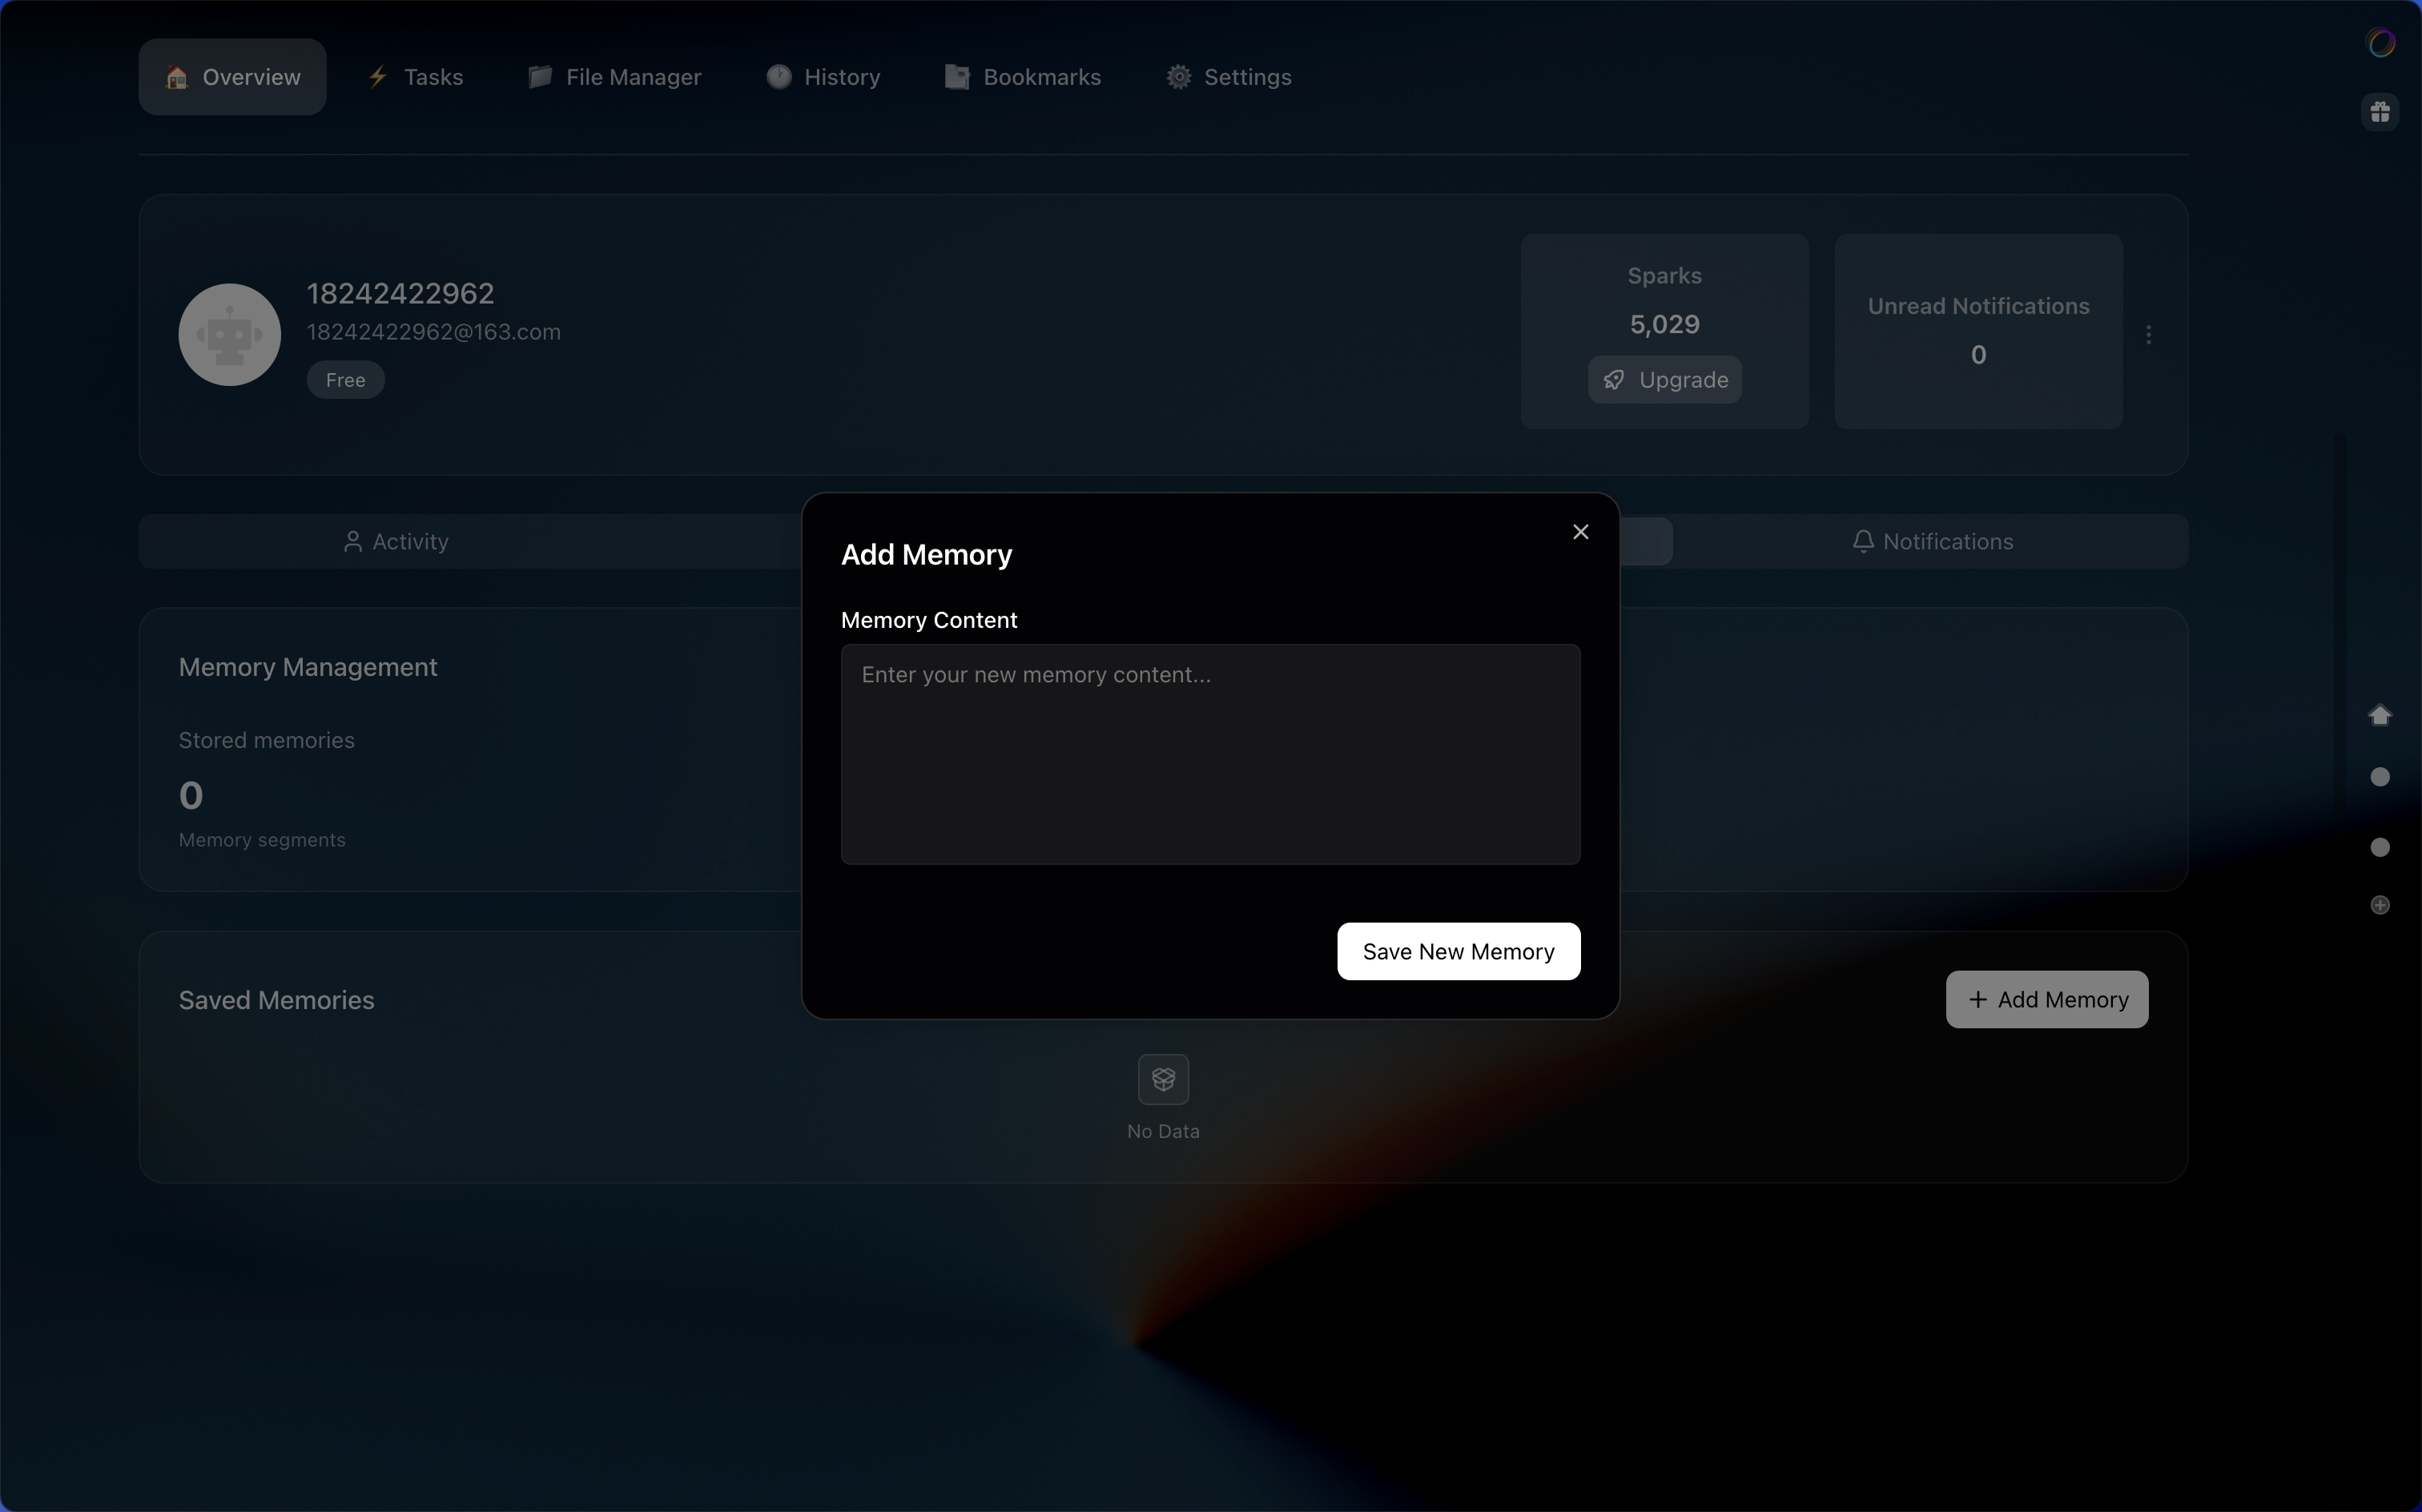
Task: Go to the History tab
Action: [823, 77]
